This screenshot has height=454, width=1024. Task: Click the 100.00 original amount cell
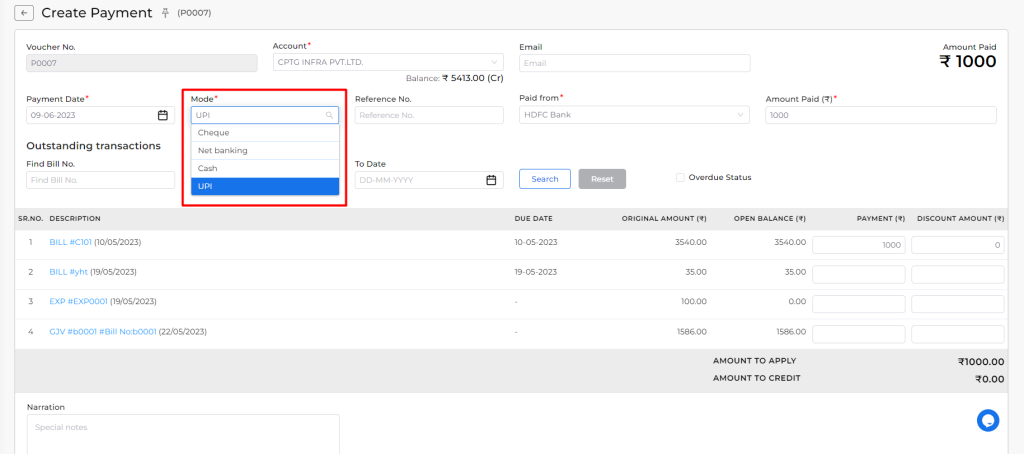694,302
